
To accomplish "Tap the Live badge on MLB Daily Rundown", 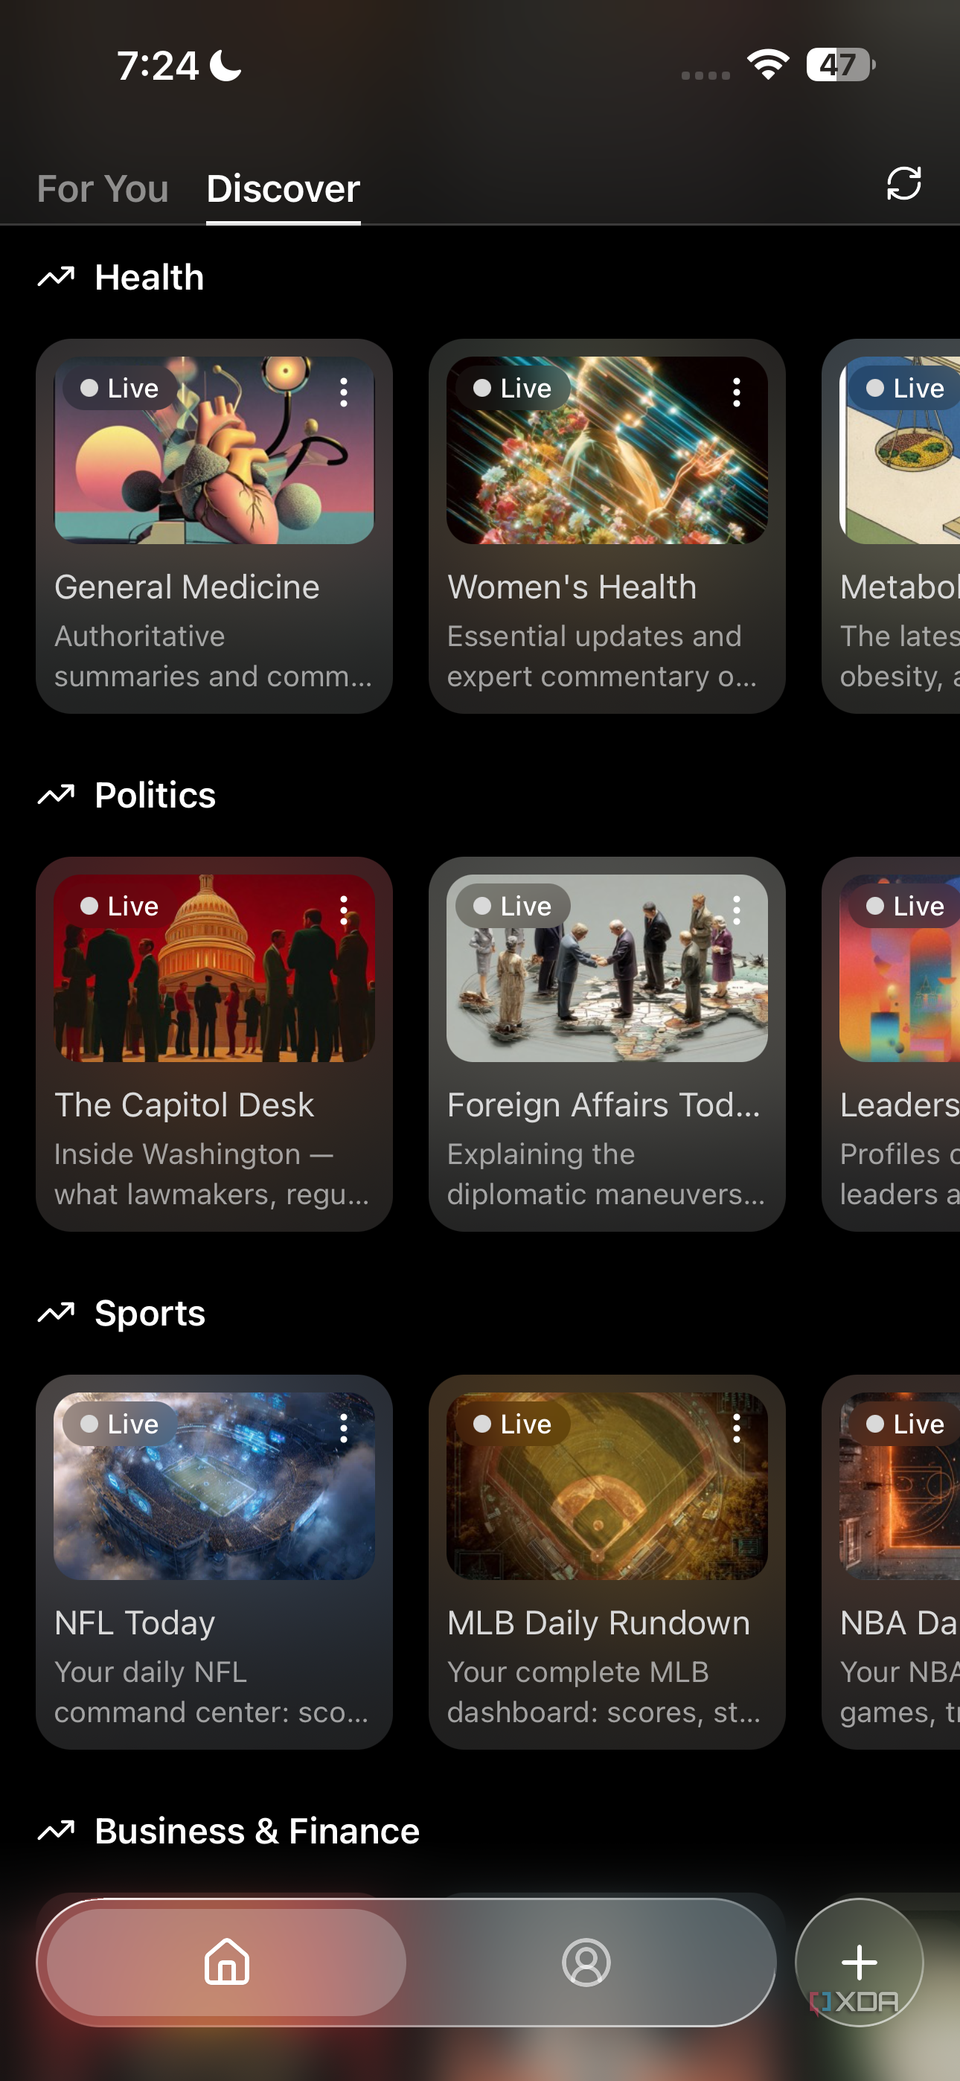I will click(x=513, y=1424).
